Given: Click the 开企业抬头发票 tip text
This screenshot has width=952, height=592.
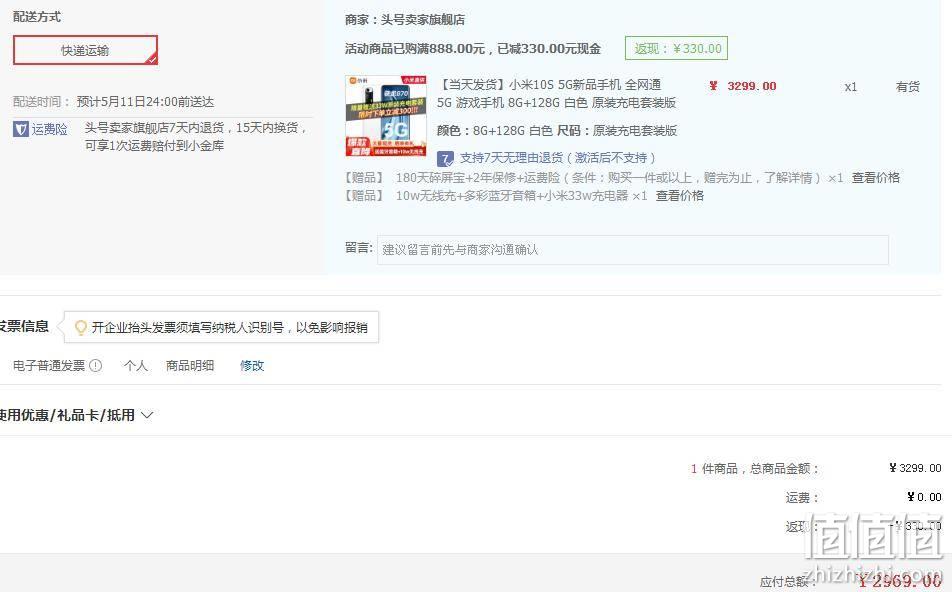Looking at the screenshot, I should click(x=230, y=328).
